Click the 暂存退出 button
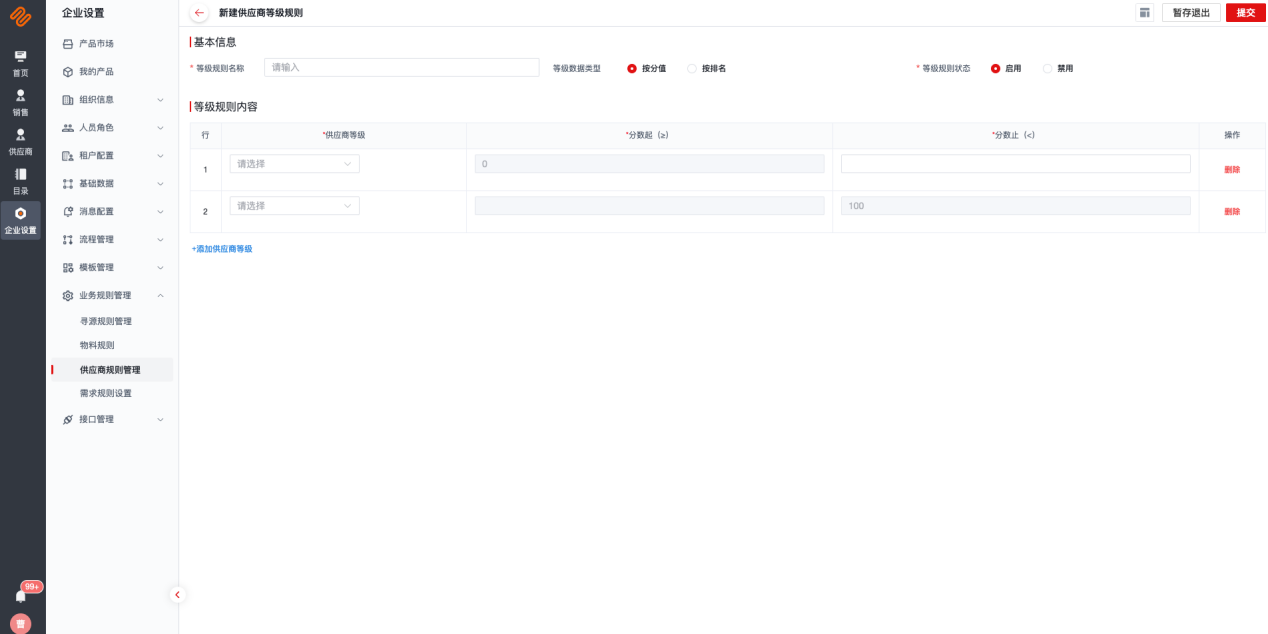Screen dimensions: 1268x634 pos(1191,13)
